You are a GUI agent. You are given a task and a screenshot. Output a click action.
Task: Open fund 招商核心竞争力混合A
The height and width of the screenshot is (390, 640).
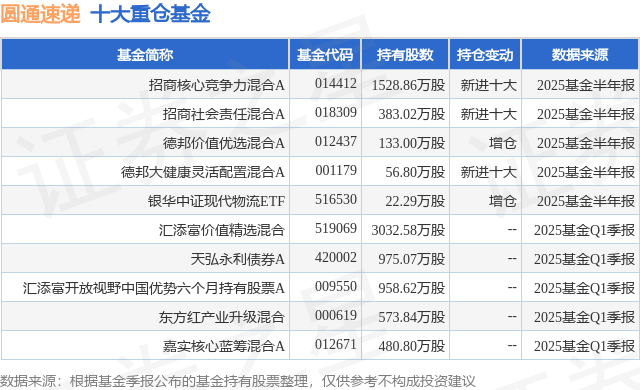tap(216, 85)
